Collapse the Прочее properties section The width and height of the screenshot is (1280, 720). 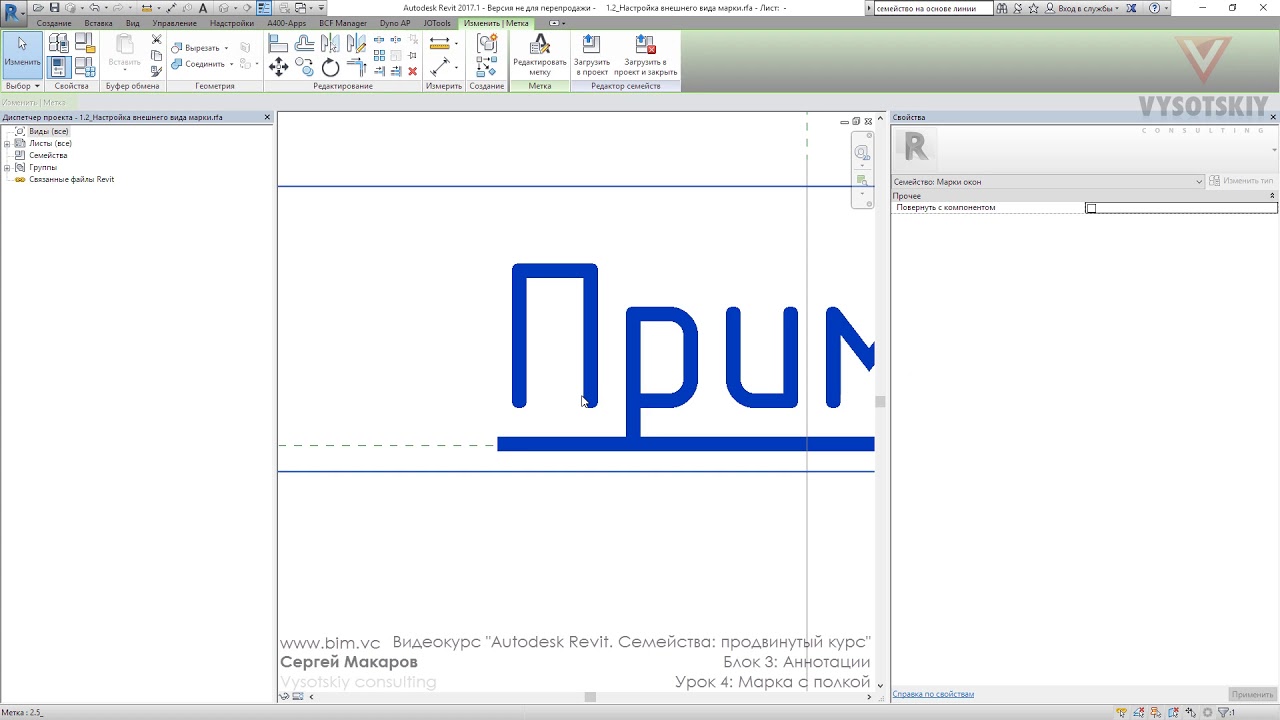coord(1272,196)
